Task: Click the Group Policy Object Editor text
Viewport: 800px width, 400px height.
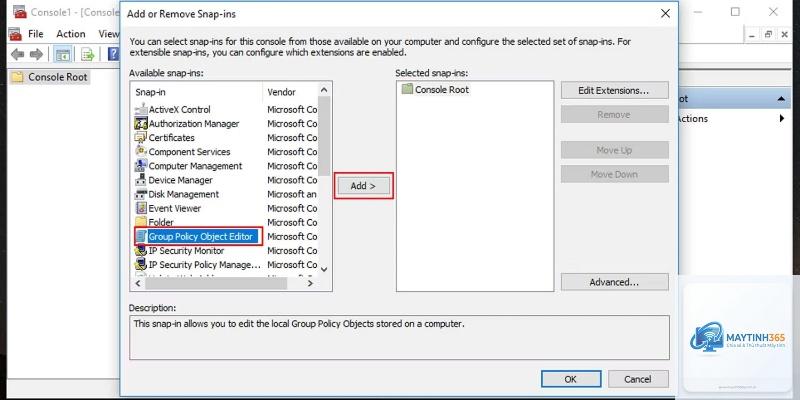Action: (x=201, y=237)
